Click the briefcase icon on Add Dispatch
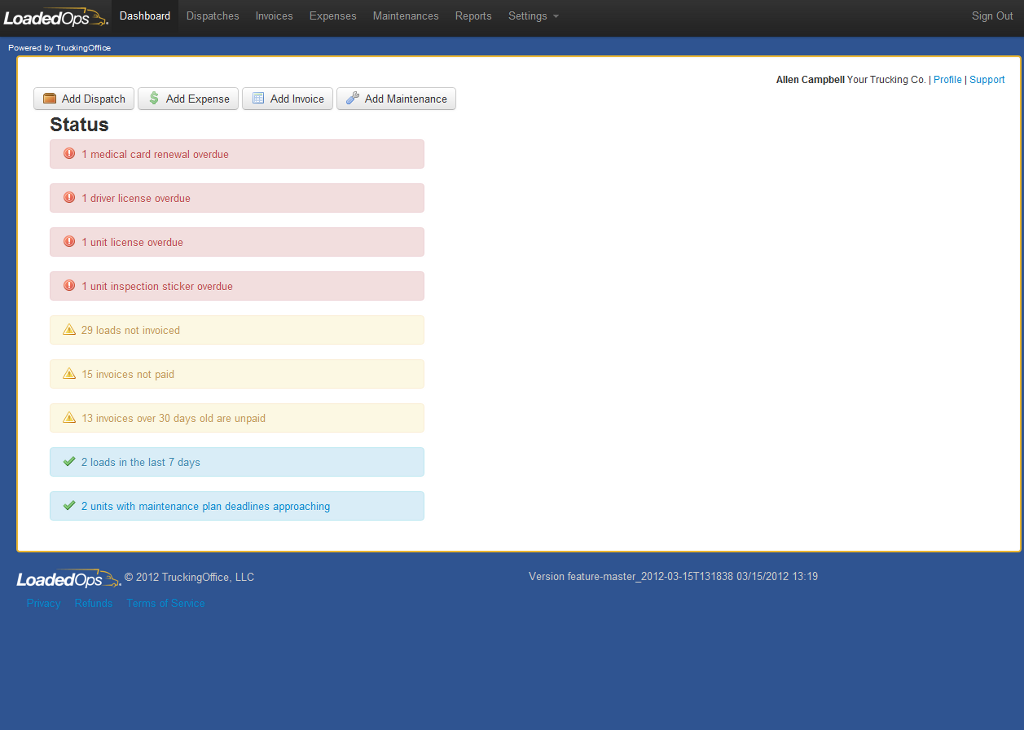Image resolution: width=1024 pixels, height=730 pixels. point(49,99)
